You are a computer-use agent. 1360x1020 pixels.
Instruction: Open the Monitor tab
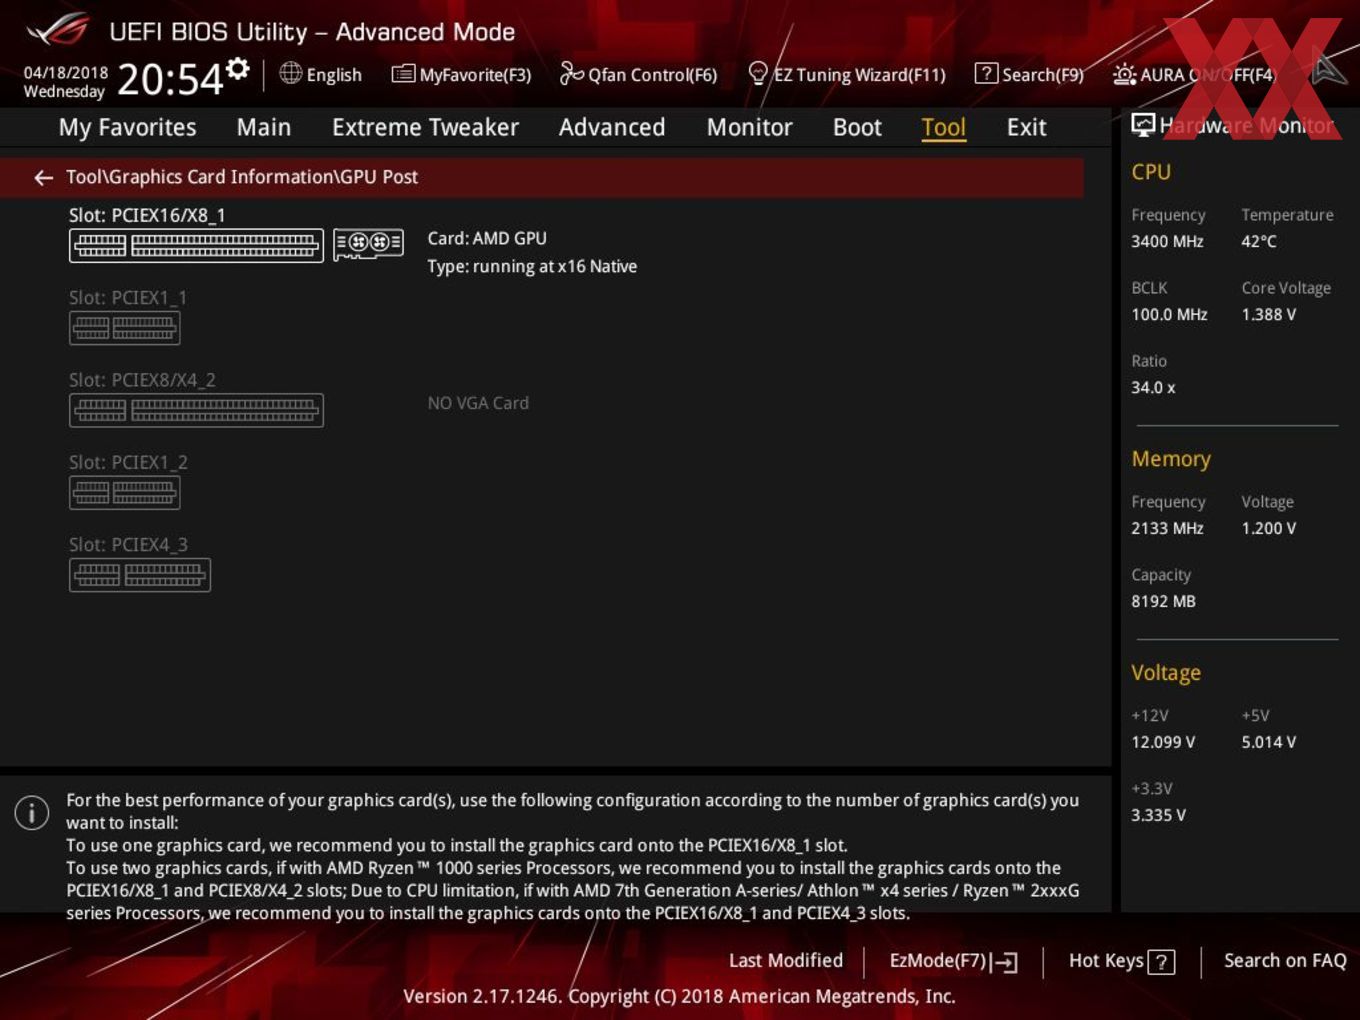point(749,127)
